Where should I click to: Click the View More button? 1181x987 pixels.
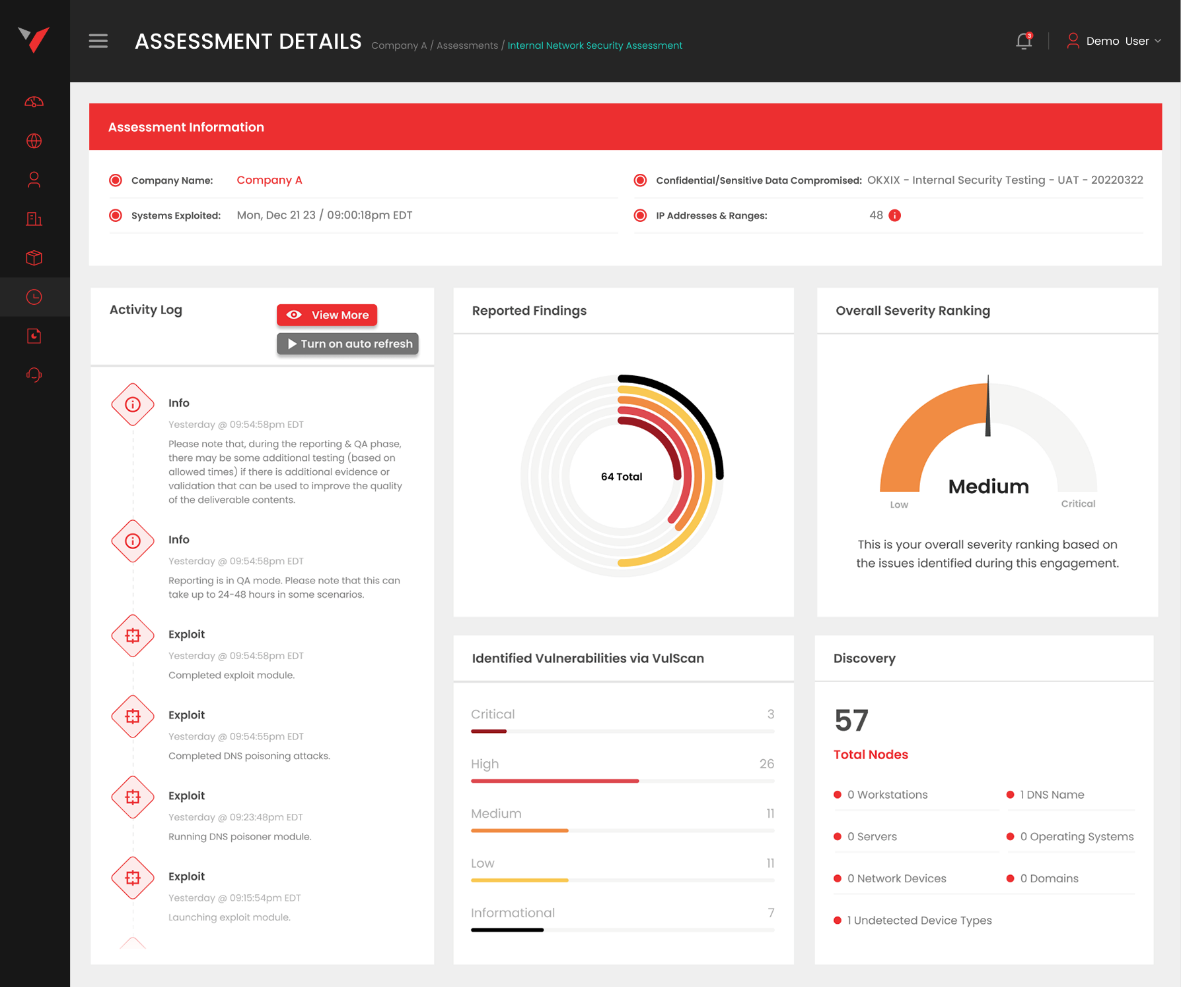click(327, 315)
